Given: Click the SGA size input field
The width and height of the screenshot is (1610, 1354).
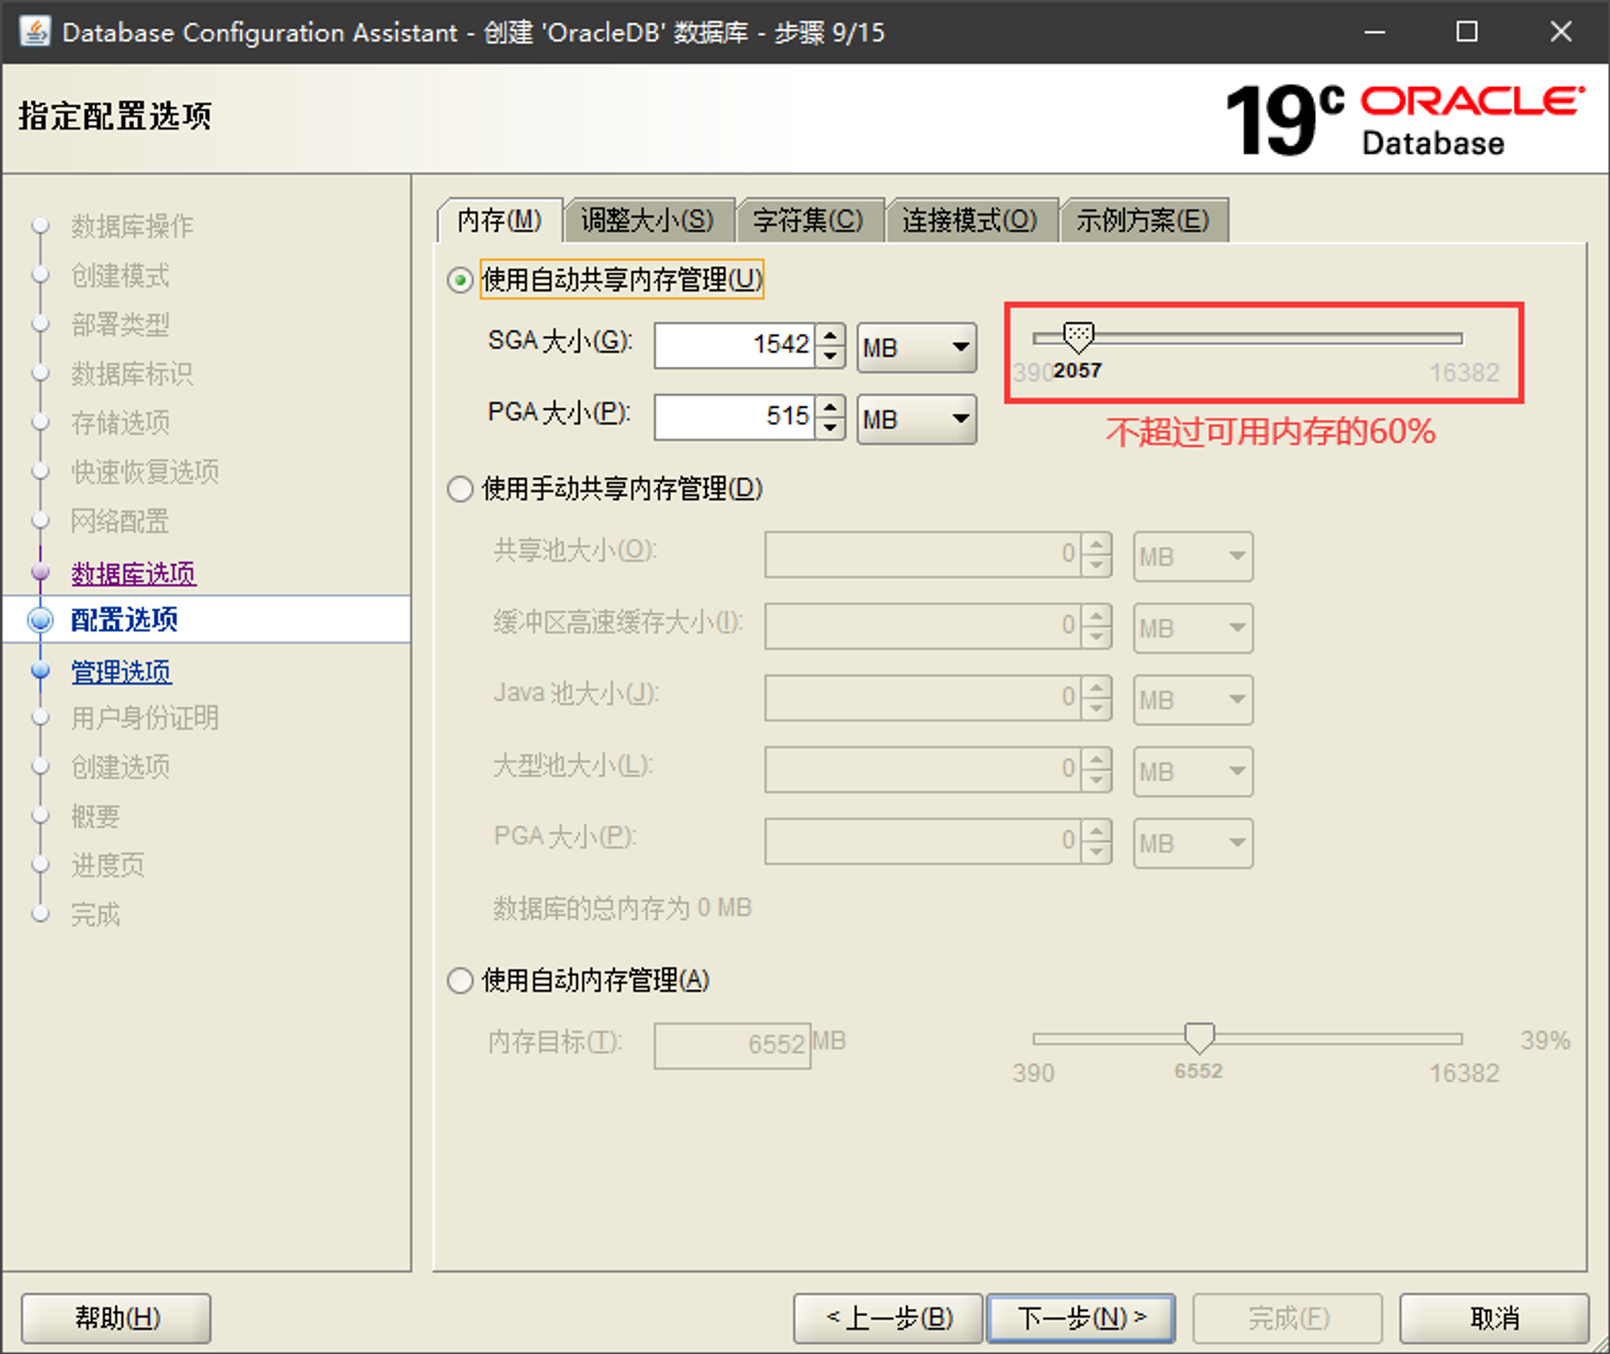Looking at the screenshot, I should (x=735, y=345).
